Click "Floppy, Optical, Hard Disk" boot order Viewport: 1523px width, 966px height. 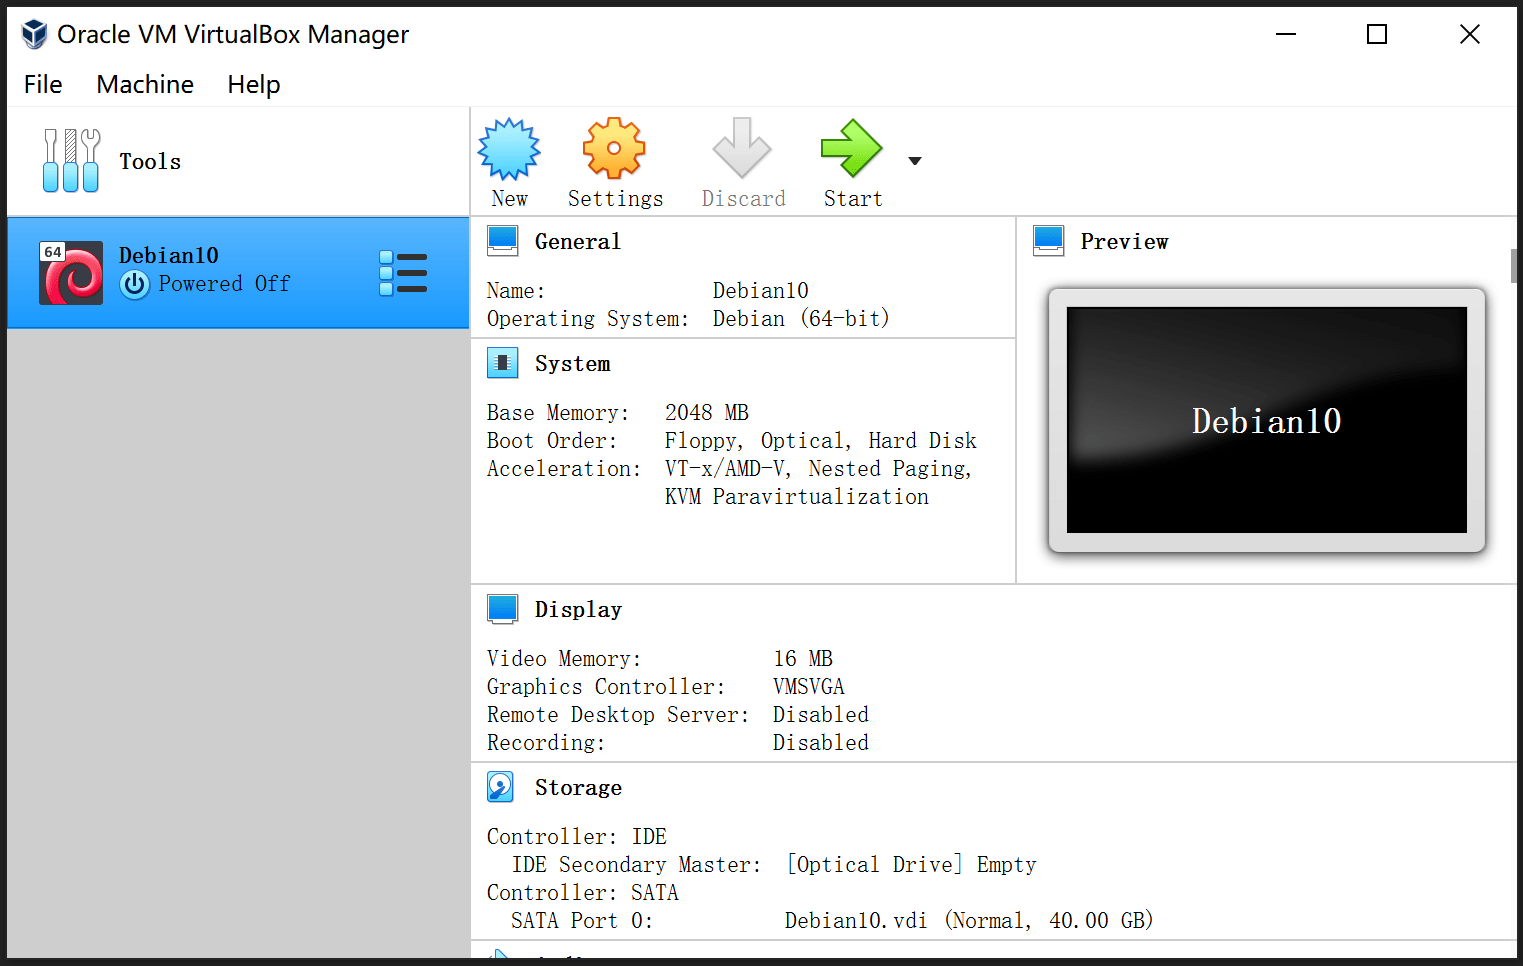pyautogui.click(x=821, y=441)
